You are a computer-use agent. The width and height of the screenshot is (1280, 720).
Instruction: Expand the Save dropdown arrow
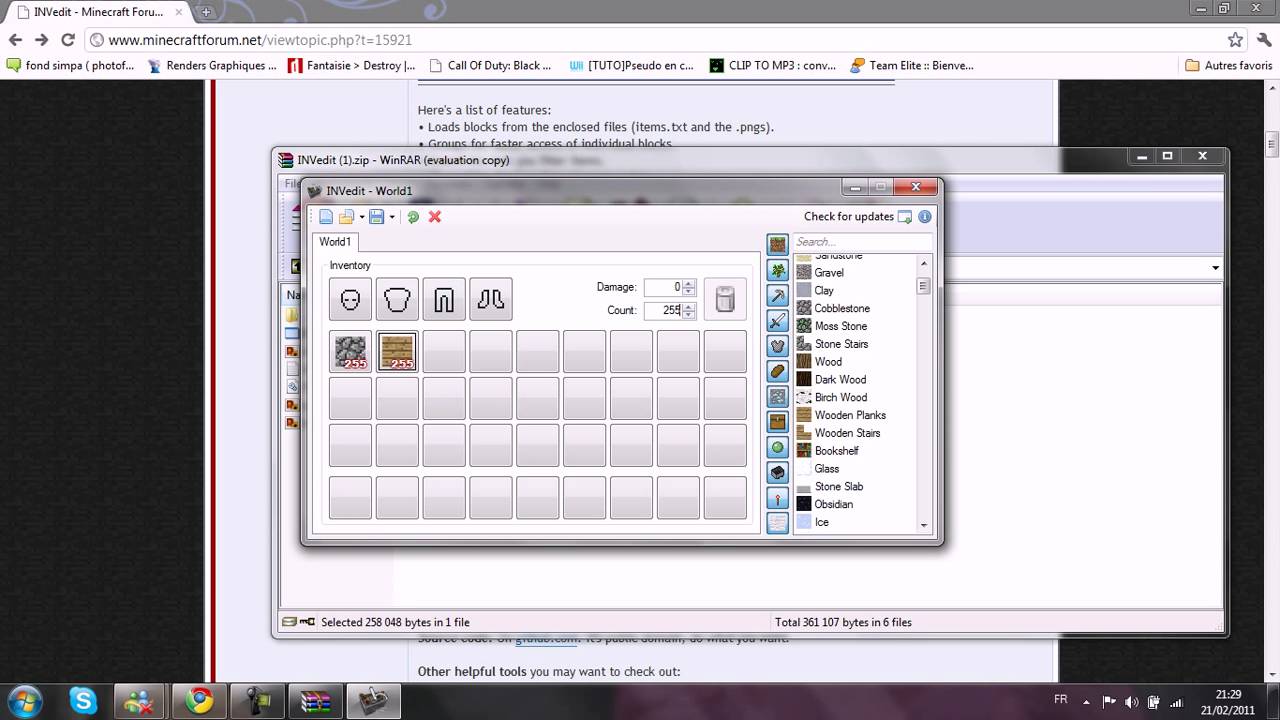click(x=392, y=217)
